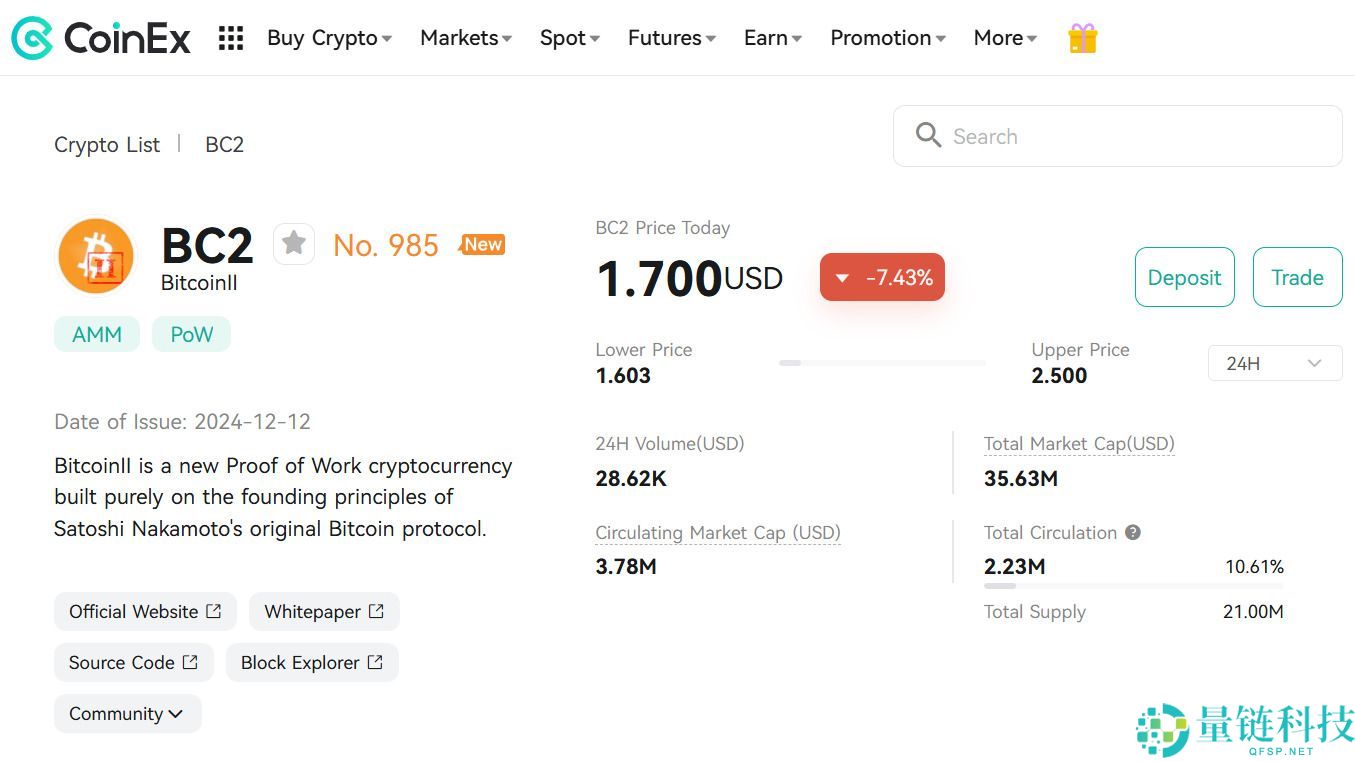Click the gift box rewards icon
This screenshot has height=762, width=1355.
(1082, 38)
